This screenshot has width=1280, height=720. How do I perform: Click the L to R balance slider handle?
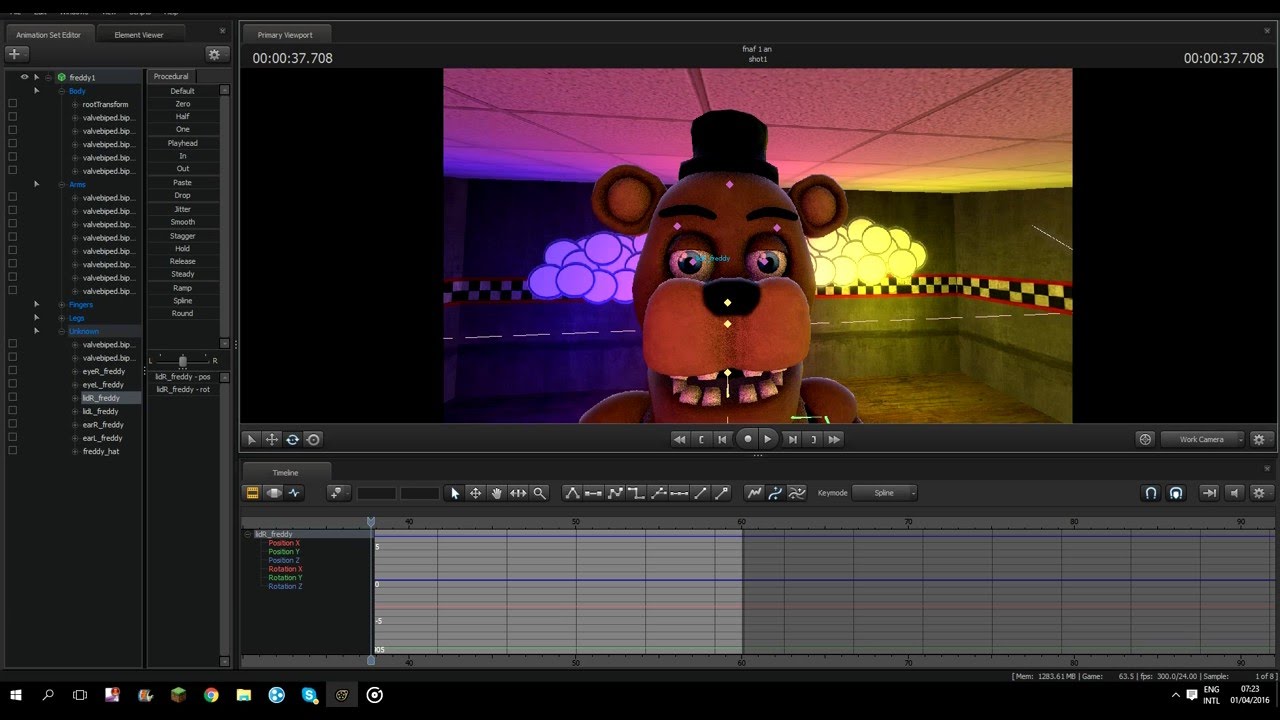tap(182, 360)
